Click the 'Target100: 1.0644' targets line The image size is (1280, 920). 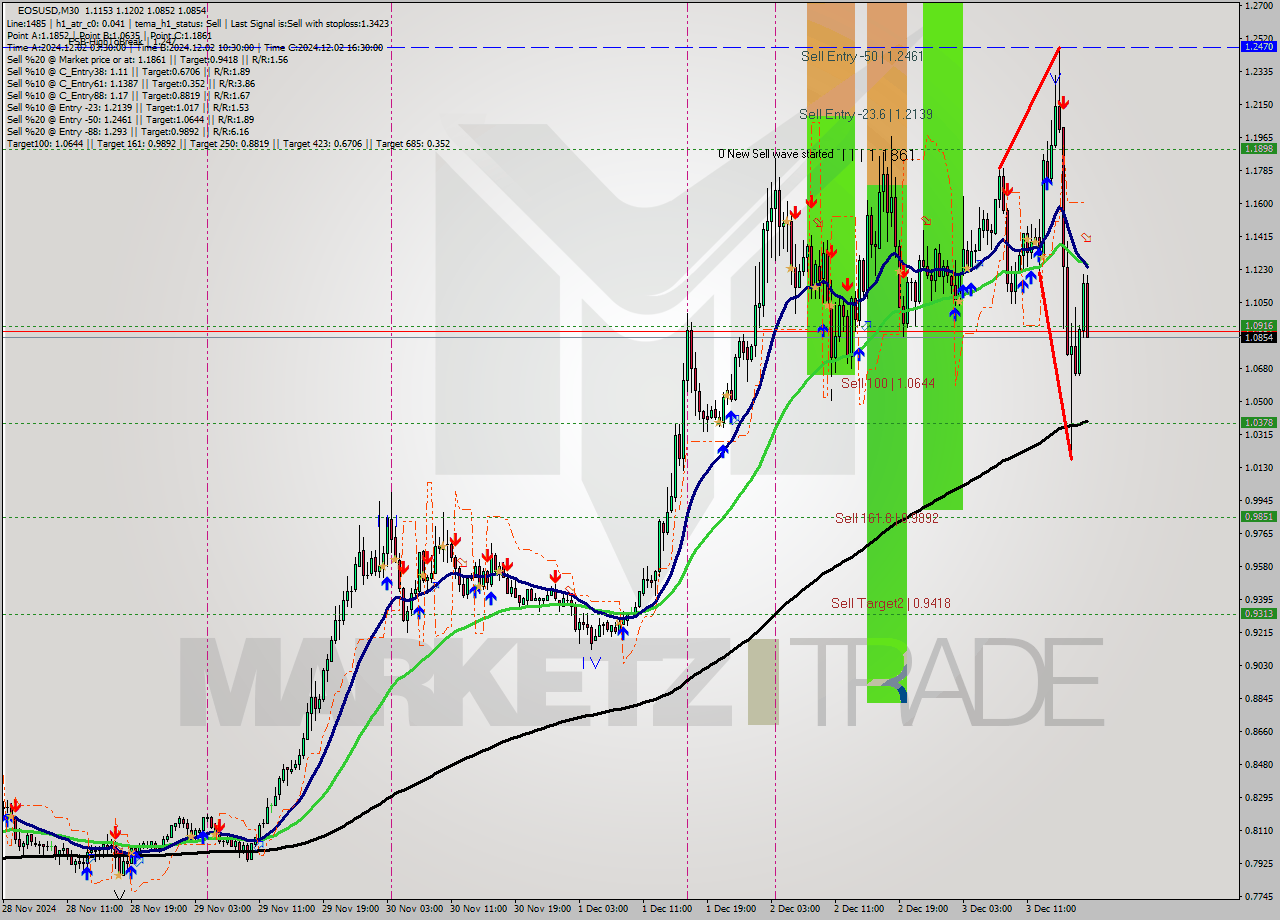coord(228,143)
